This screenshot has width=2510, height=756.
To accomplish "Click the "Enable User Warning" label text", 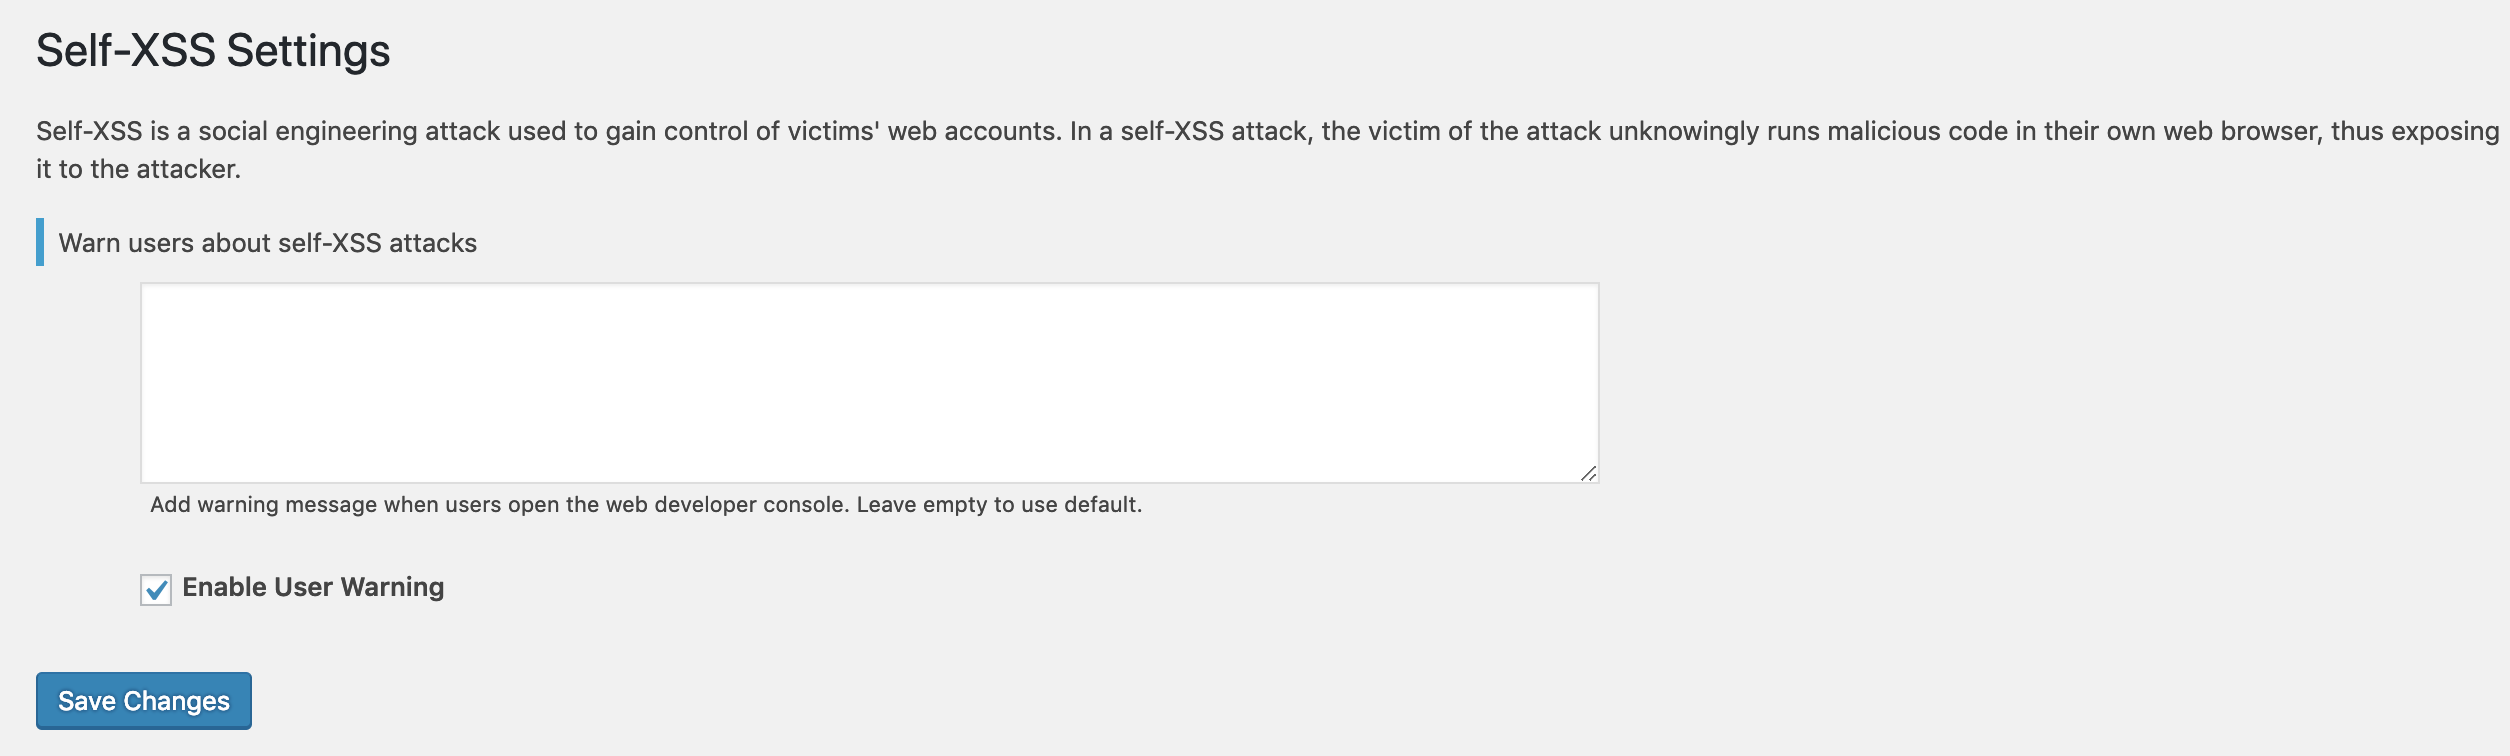I will coord(313,587).
